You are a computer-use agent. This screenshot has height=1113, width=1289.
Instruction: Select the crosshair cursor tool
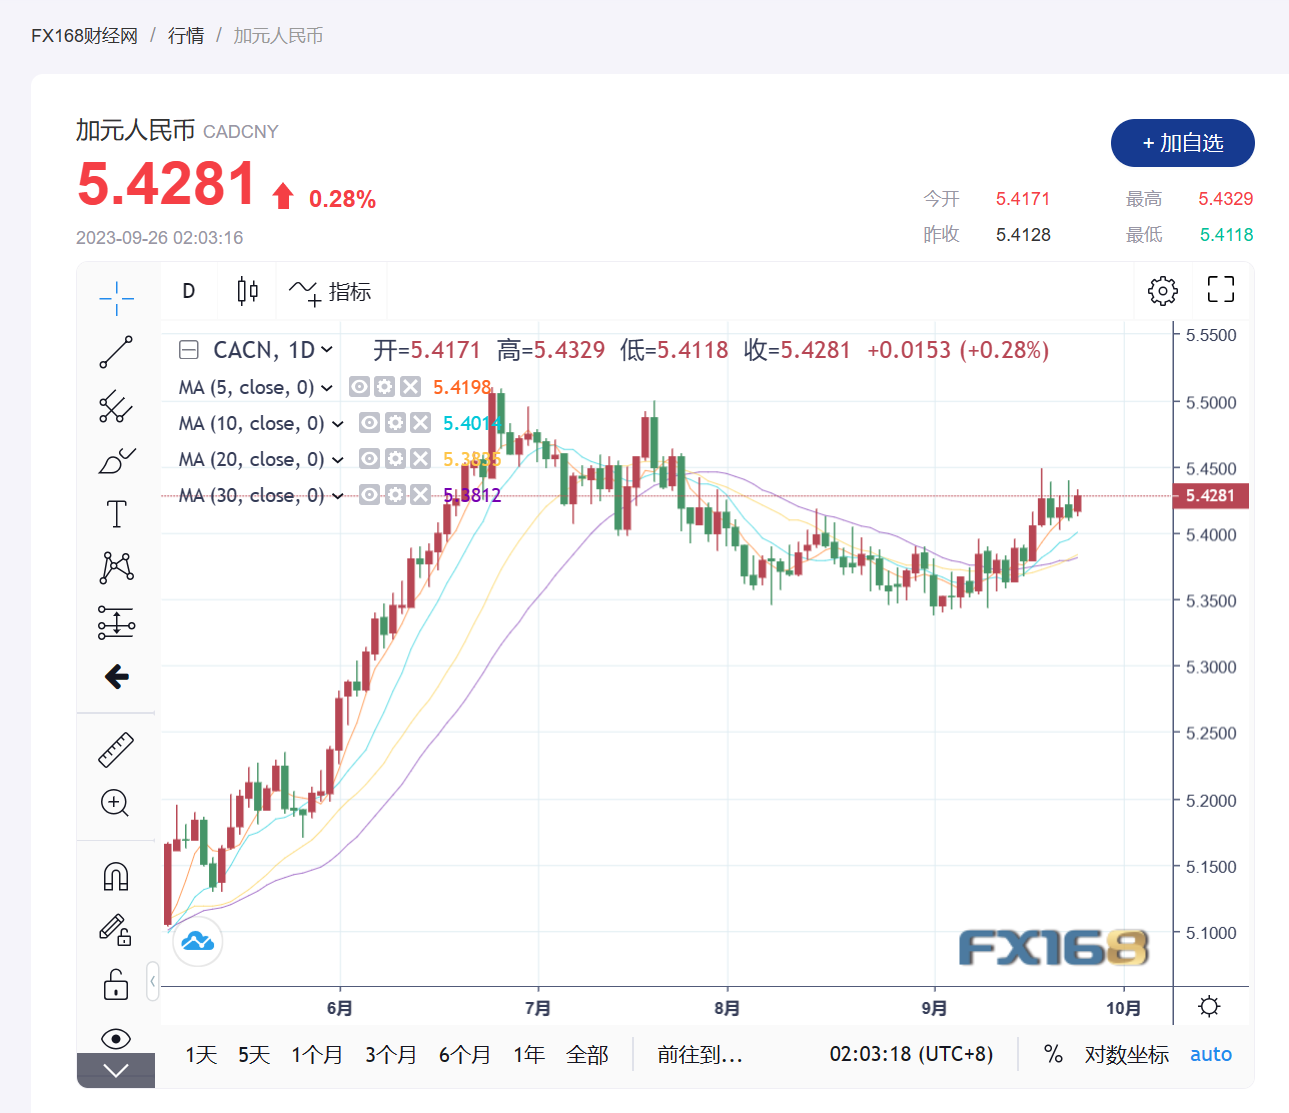point(116,297)
